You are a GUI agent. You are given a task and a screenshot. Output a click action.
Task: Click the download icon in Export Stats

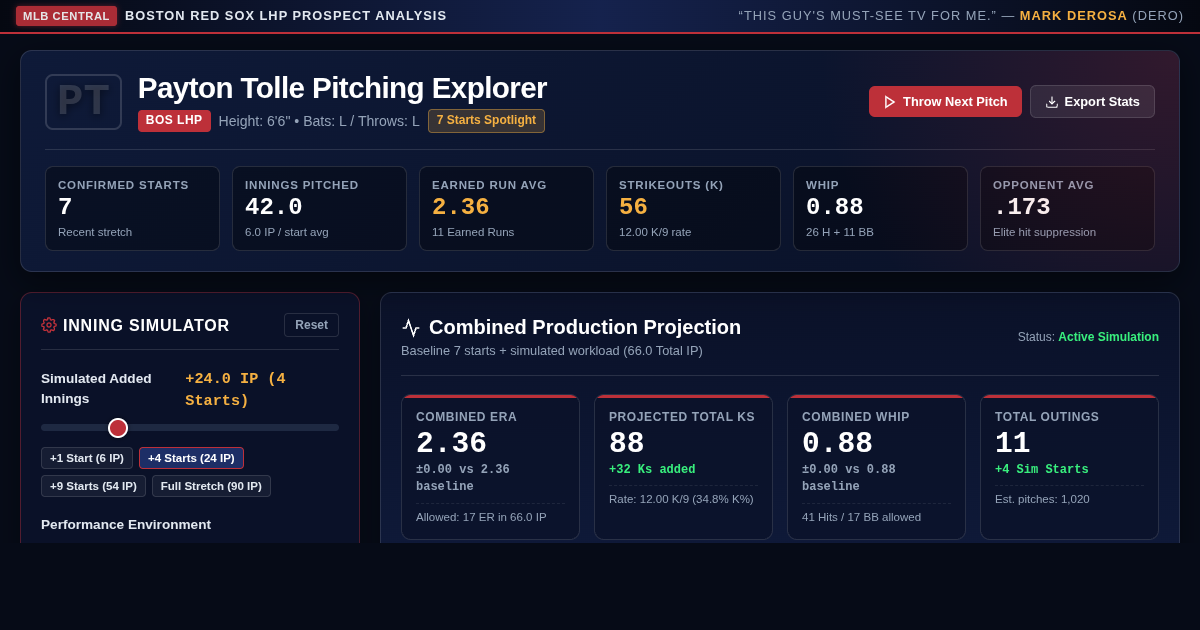click(x=1052, y=102)
